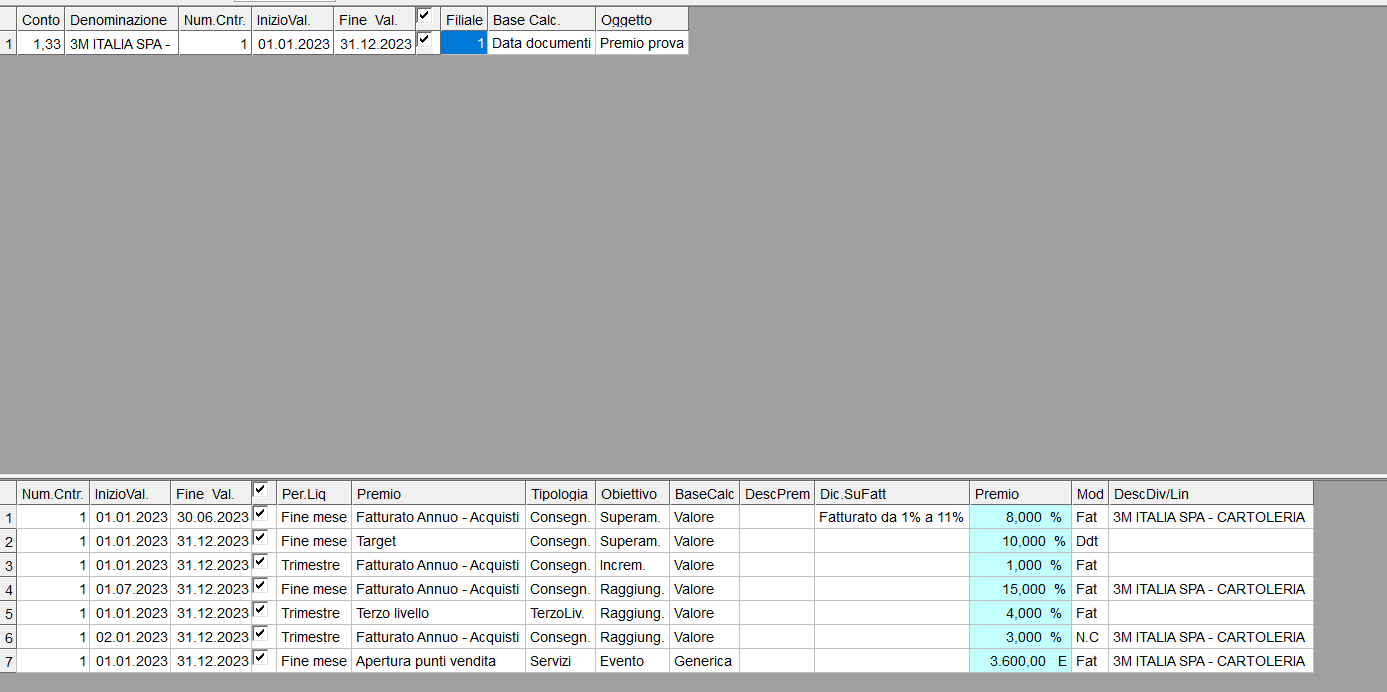Click the Obiettivo column header
The width and height of the screenshot is (1387, 692).
click(632, 494)
